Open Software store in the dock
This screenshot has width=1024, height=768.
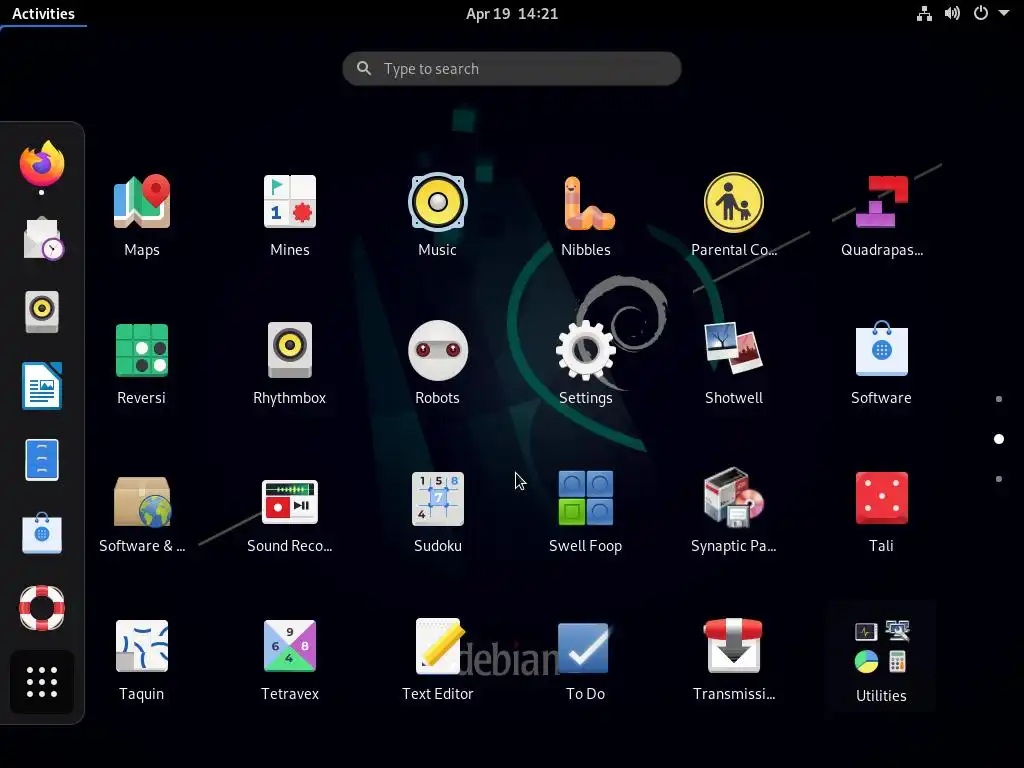[42, 534]
